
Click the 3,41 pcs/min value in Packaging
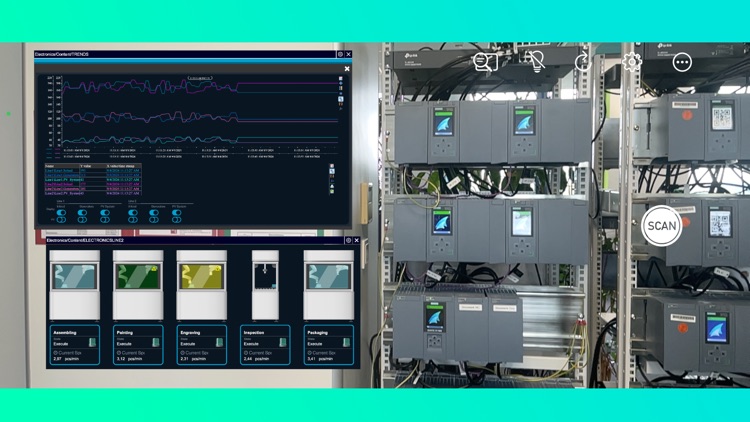click(x=320, y=359)
